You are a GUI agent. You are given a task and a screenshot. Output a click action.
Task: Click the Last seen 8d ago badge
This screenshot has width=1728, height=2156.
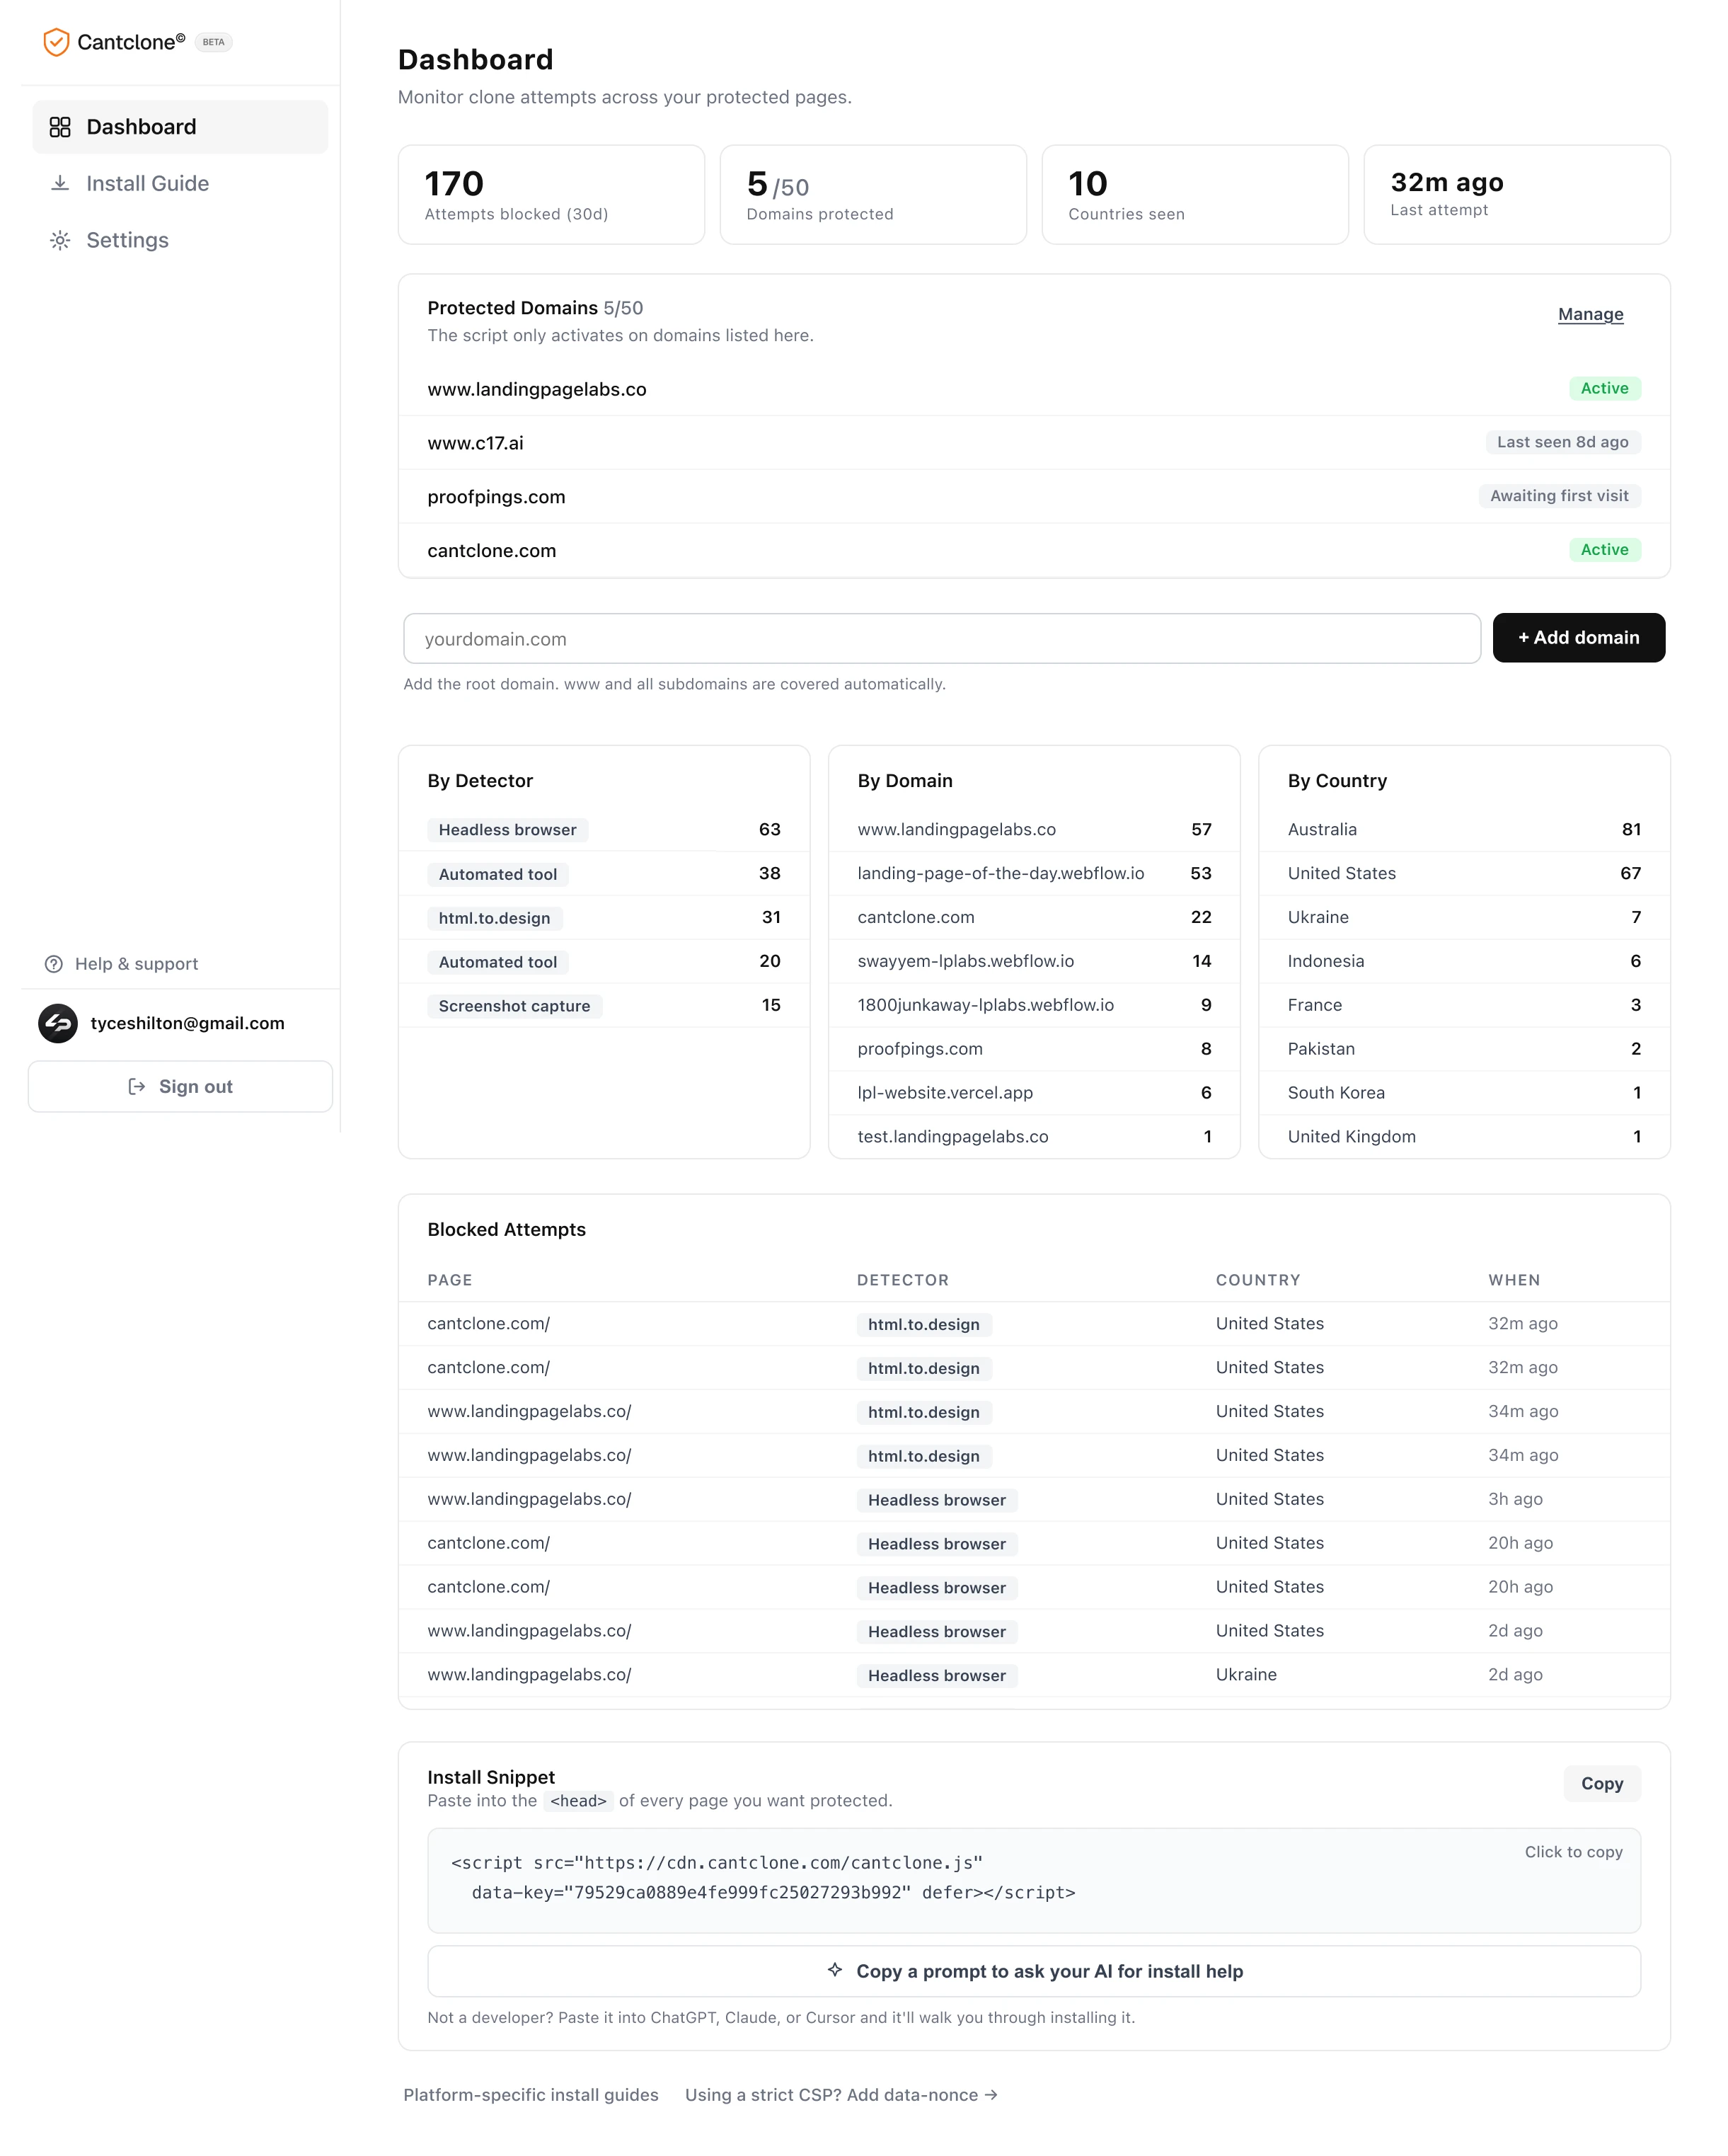(1562, 442)
